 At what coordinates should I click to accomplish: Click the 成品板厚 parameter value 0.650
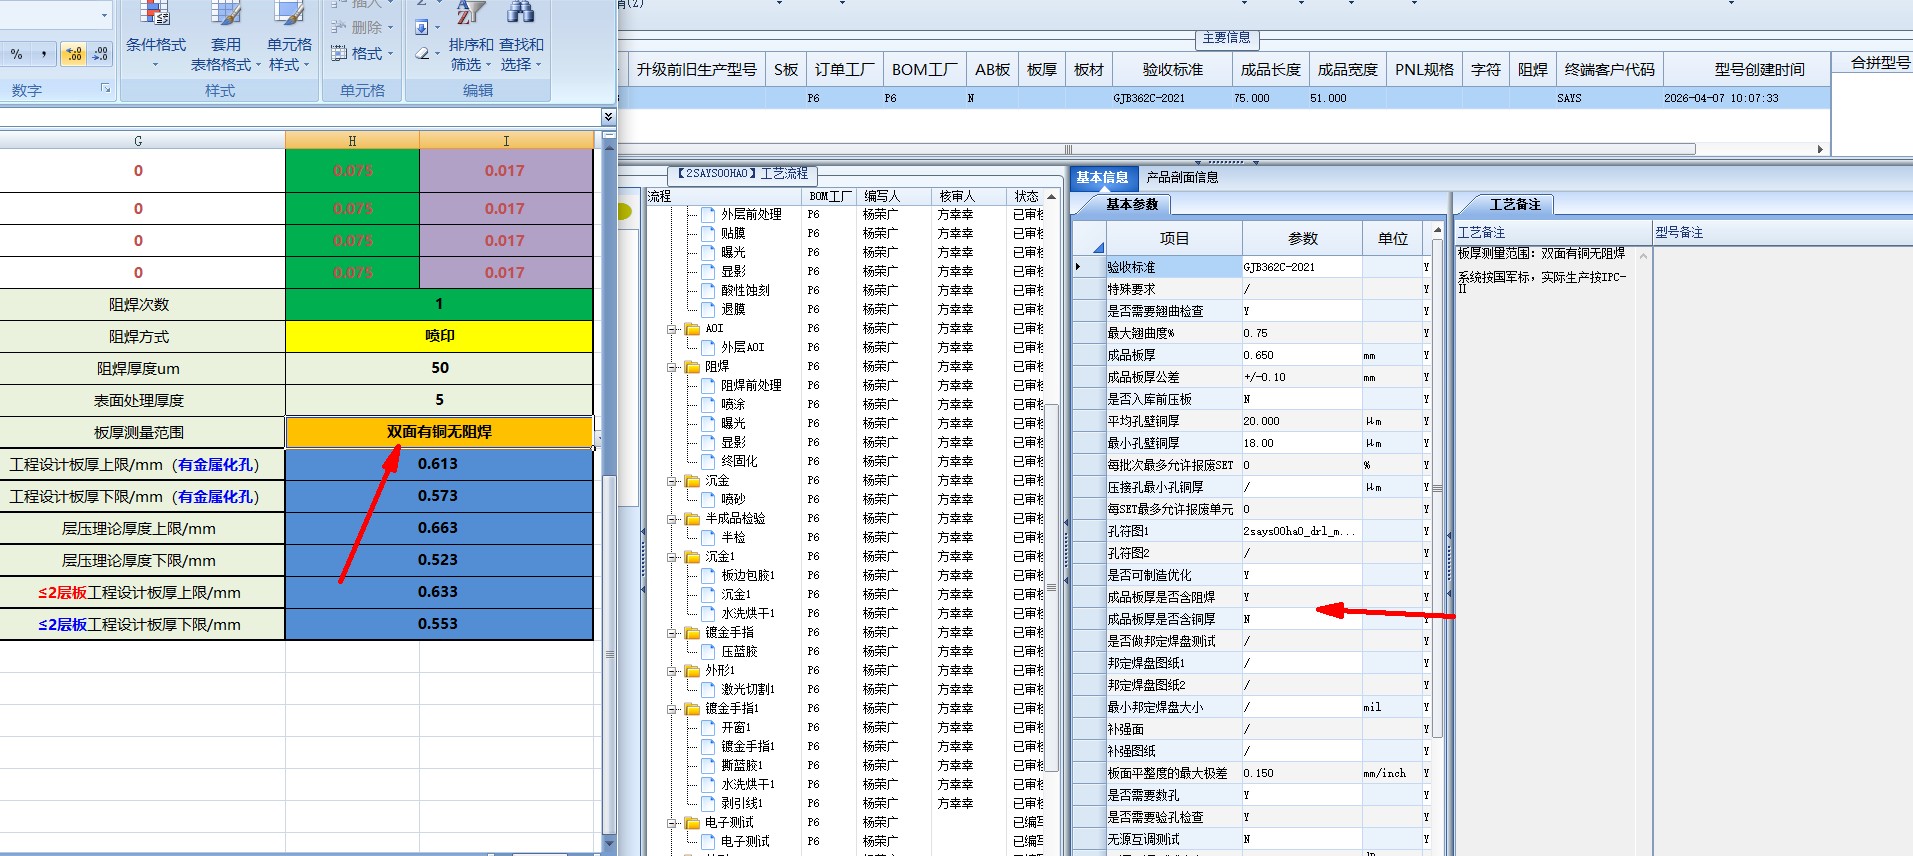1301,355
